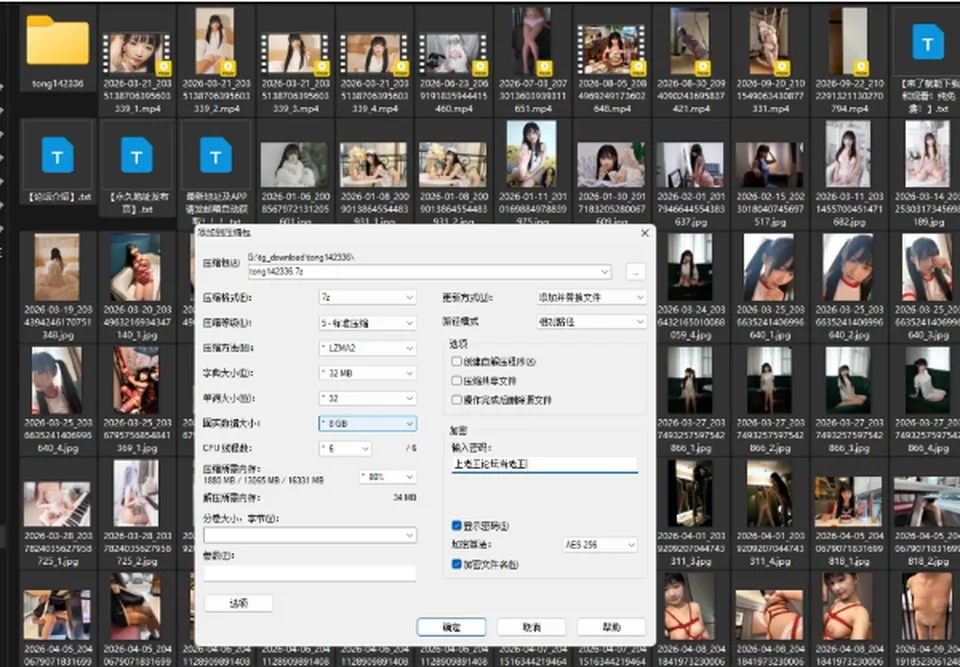Screen dimensions: 960x667
Task: Open the 加密算法 AES-256 dropdown
Action: pos(600,545)
